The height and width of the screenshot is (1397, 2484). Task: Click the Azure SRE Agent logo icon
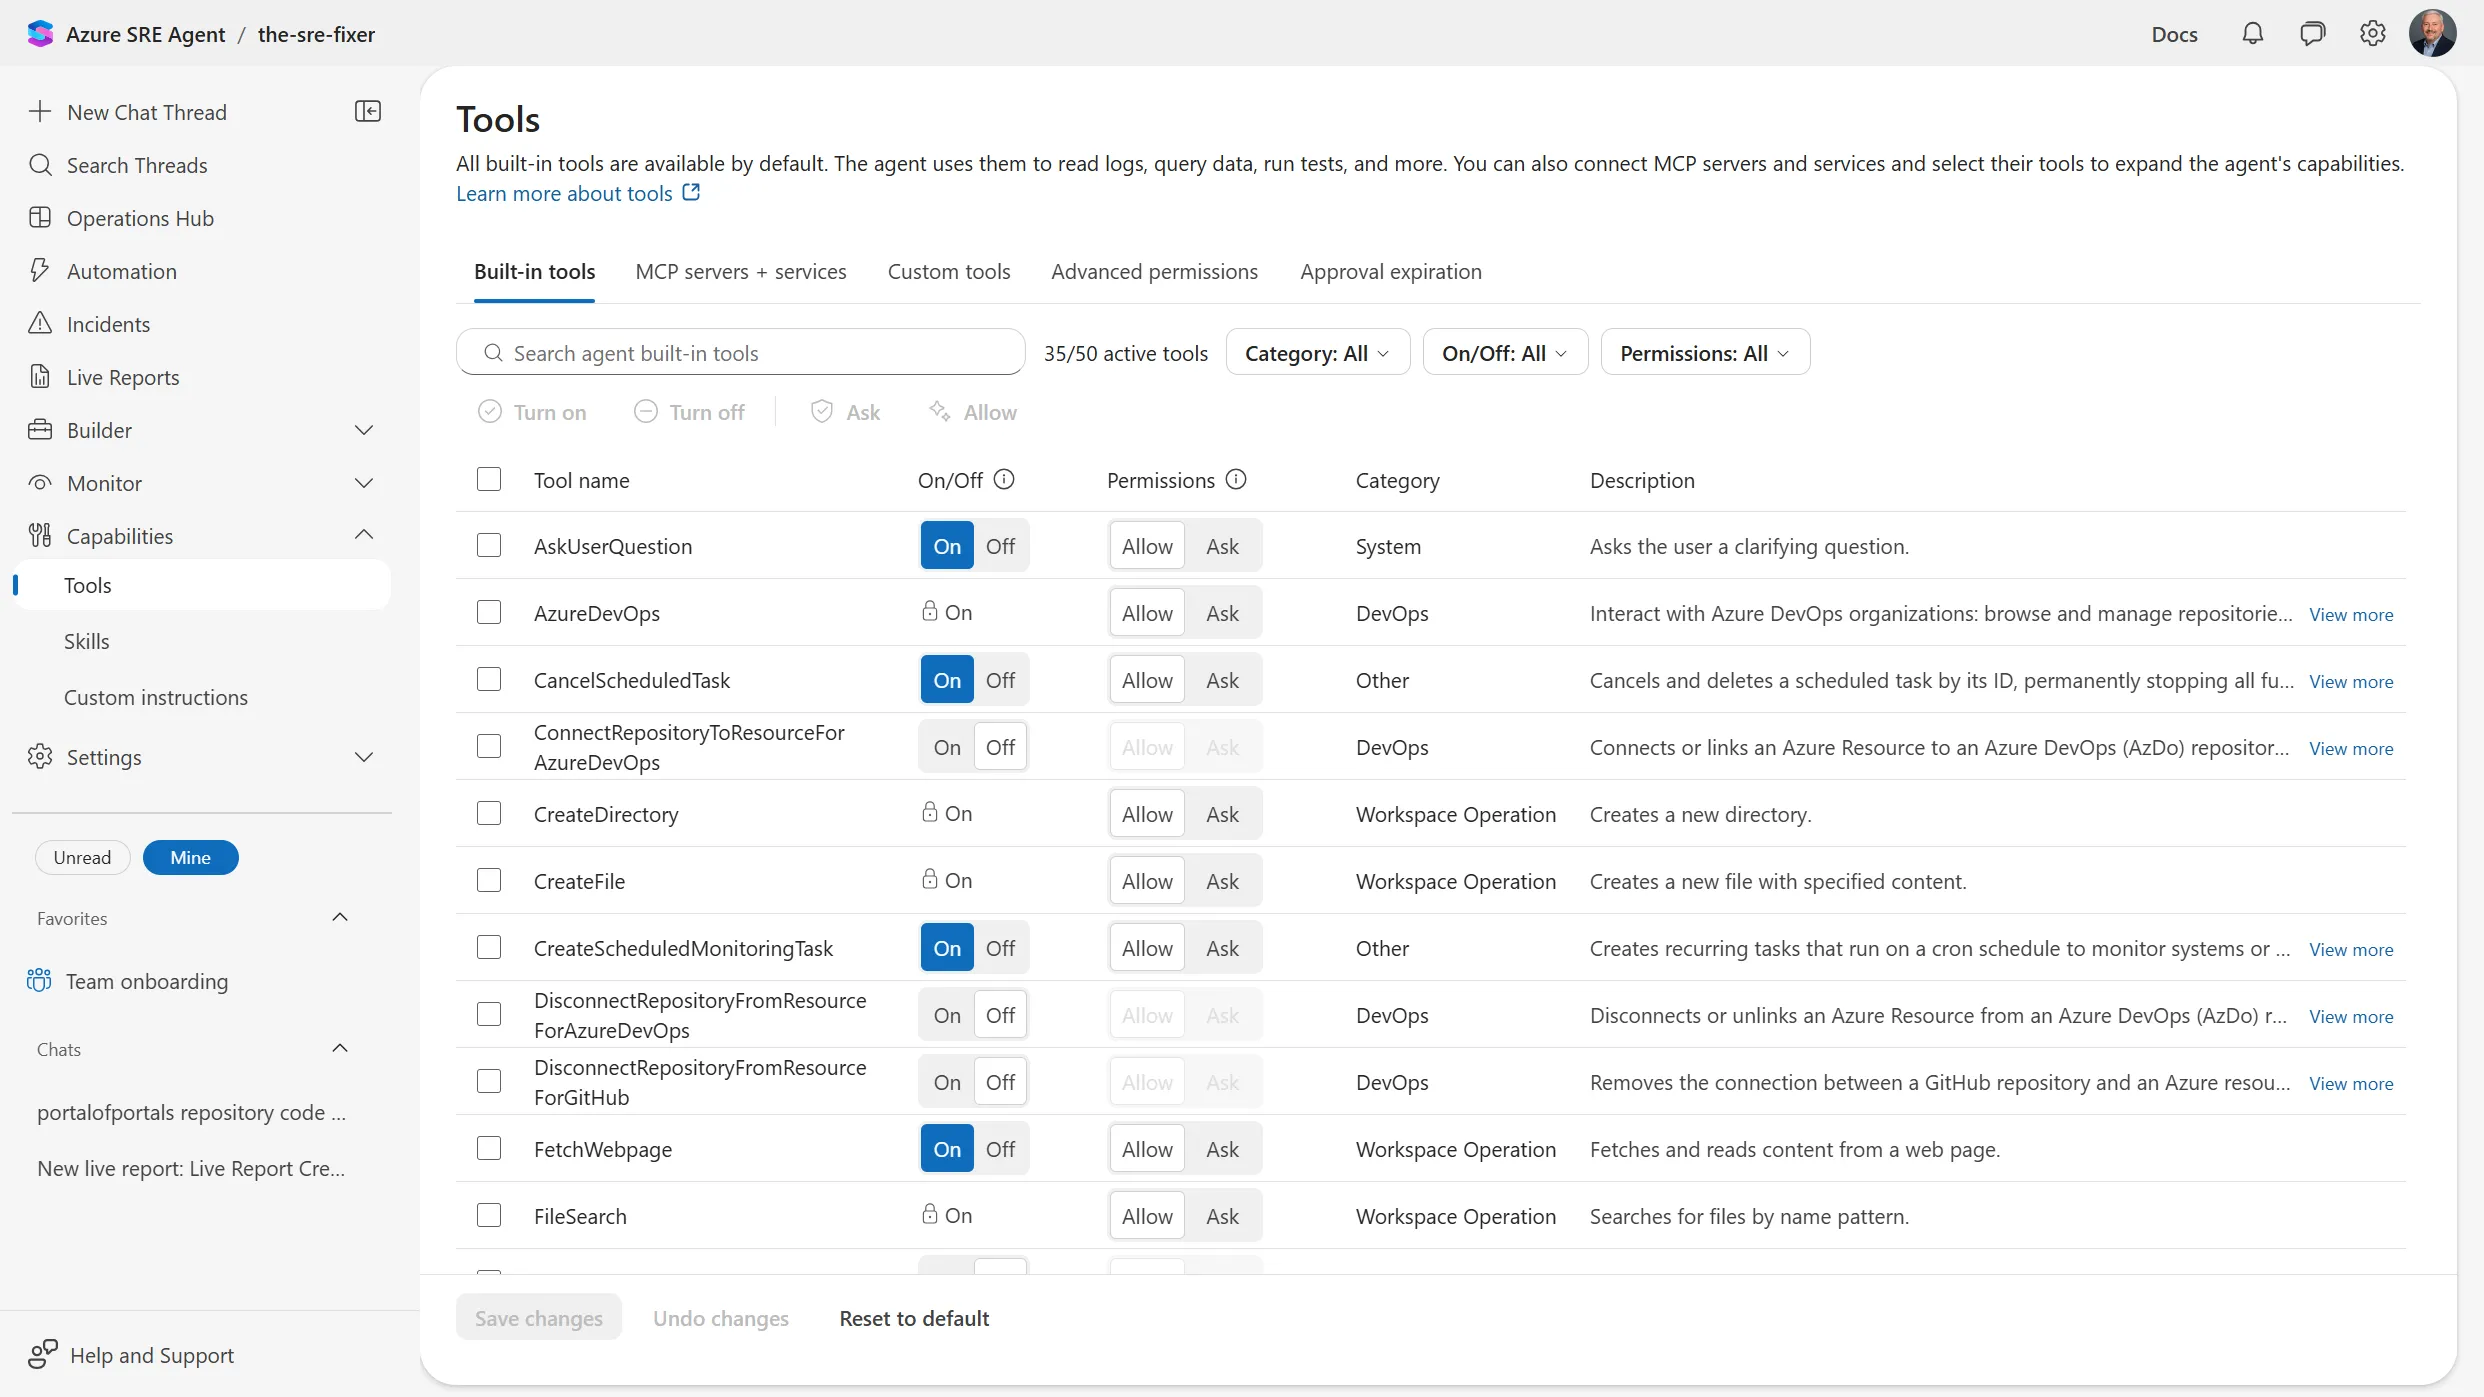(x=40, y=34)
